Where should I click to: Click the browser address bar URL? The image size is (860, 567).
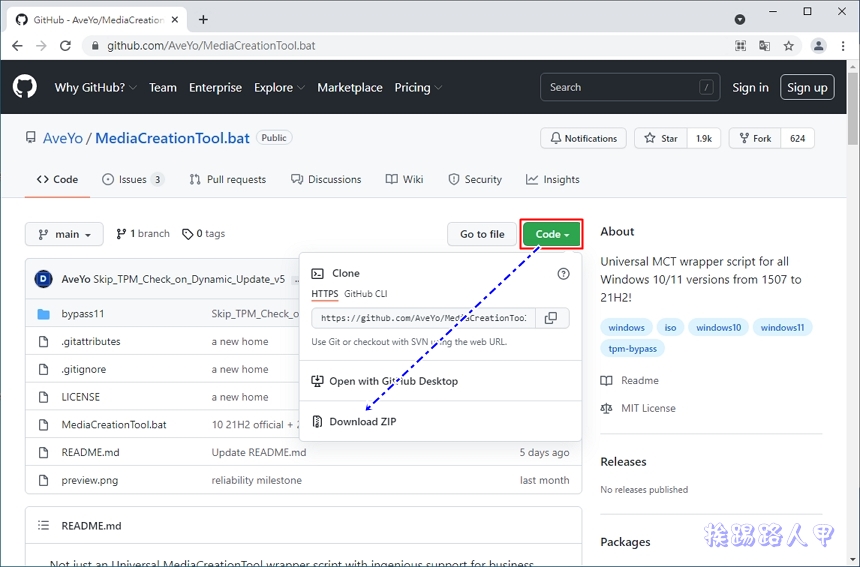[x=211, y=46]
